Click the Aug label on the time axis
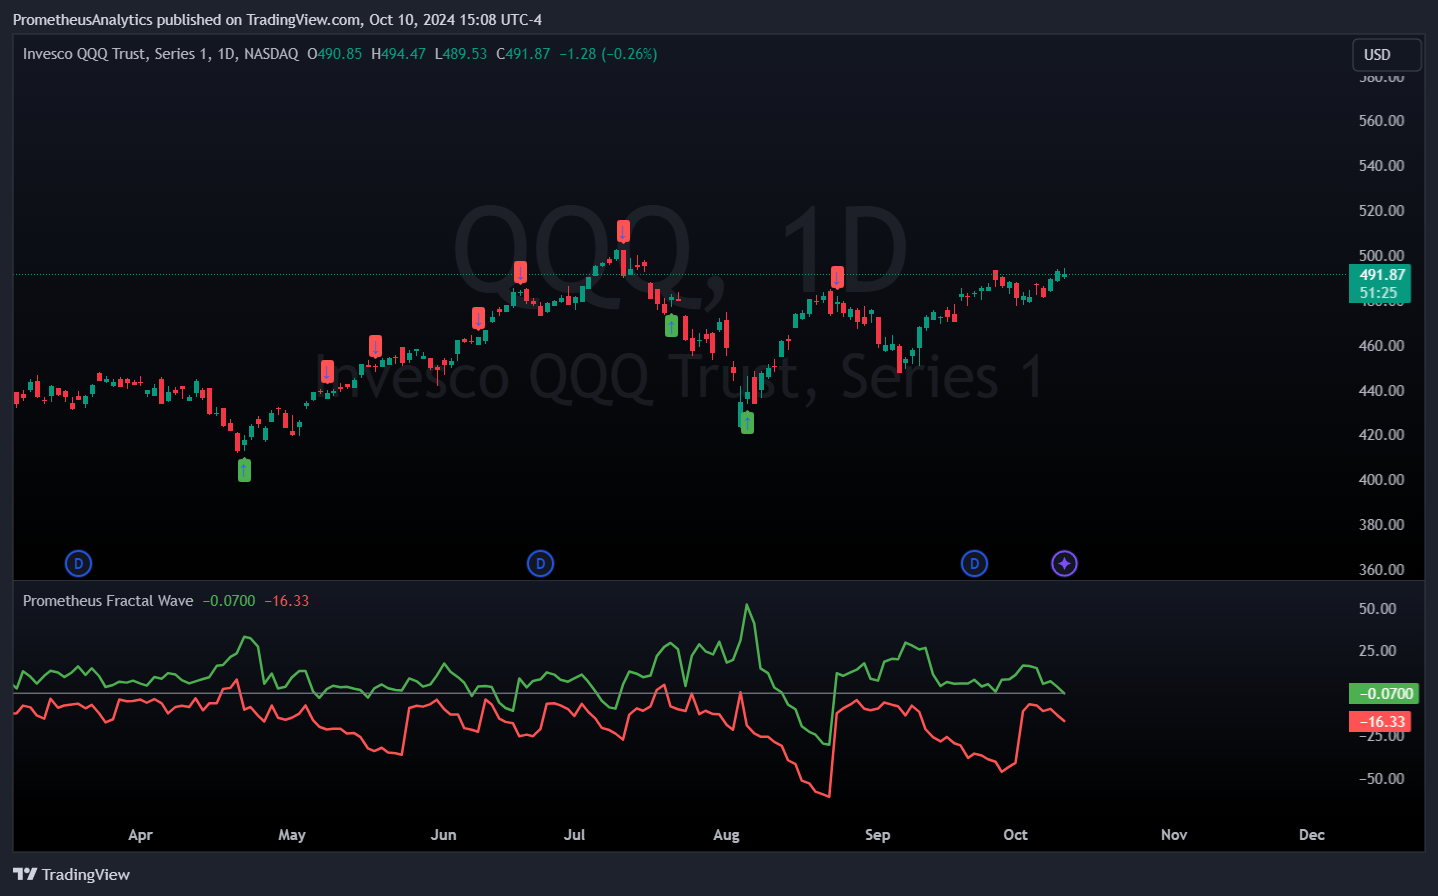Screen dimensions: 1438x896 [727, 835]
